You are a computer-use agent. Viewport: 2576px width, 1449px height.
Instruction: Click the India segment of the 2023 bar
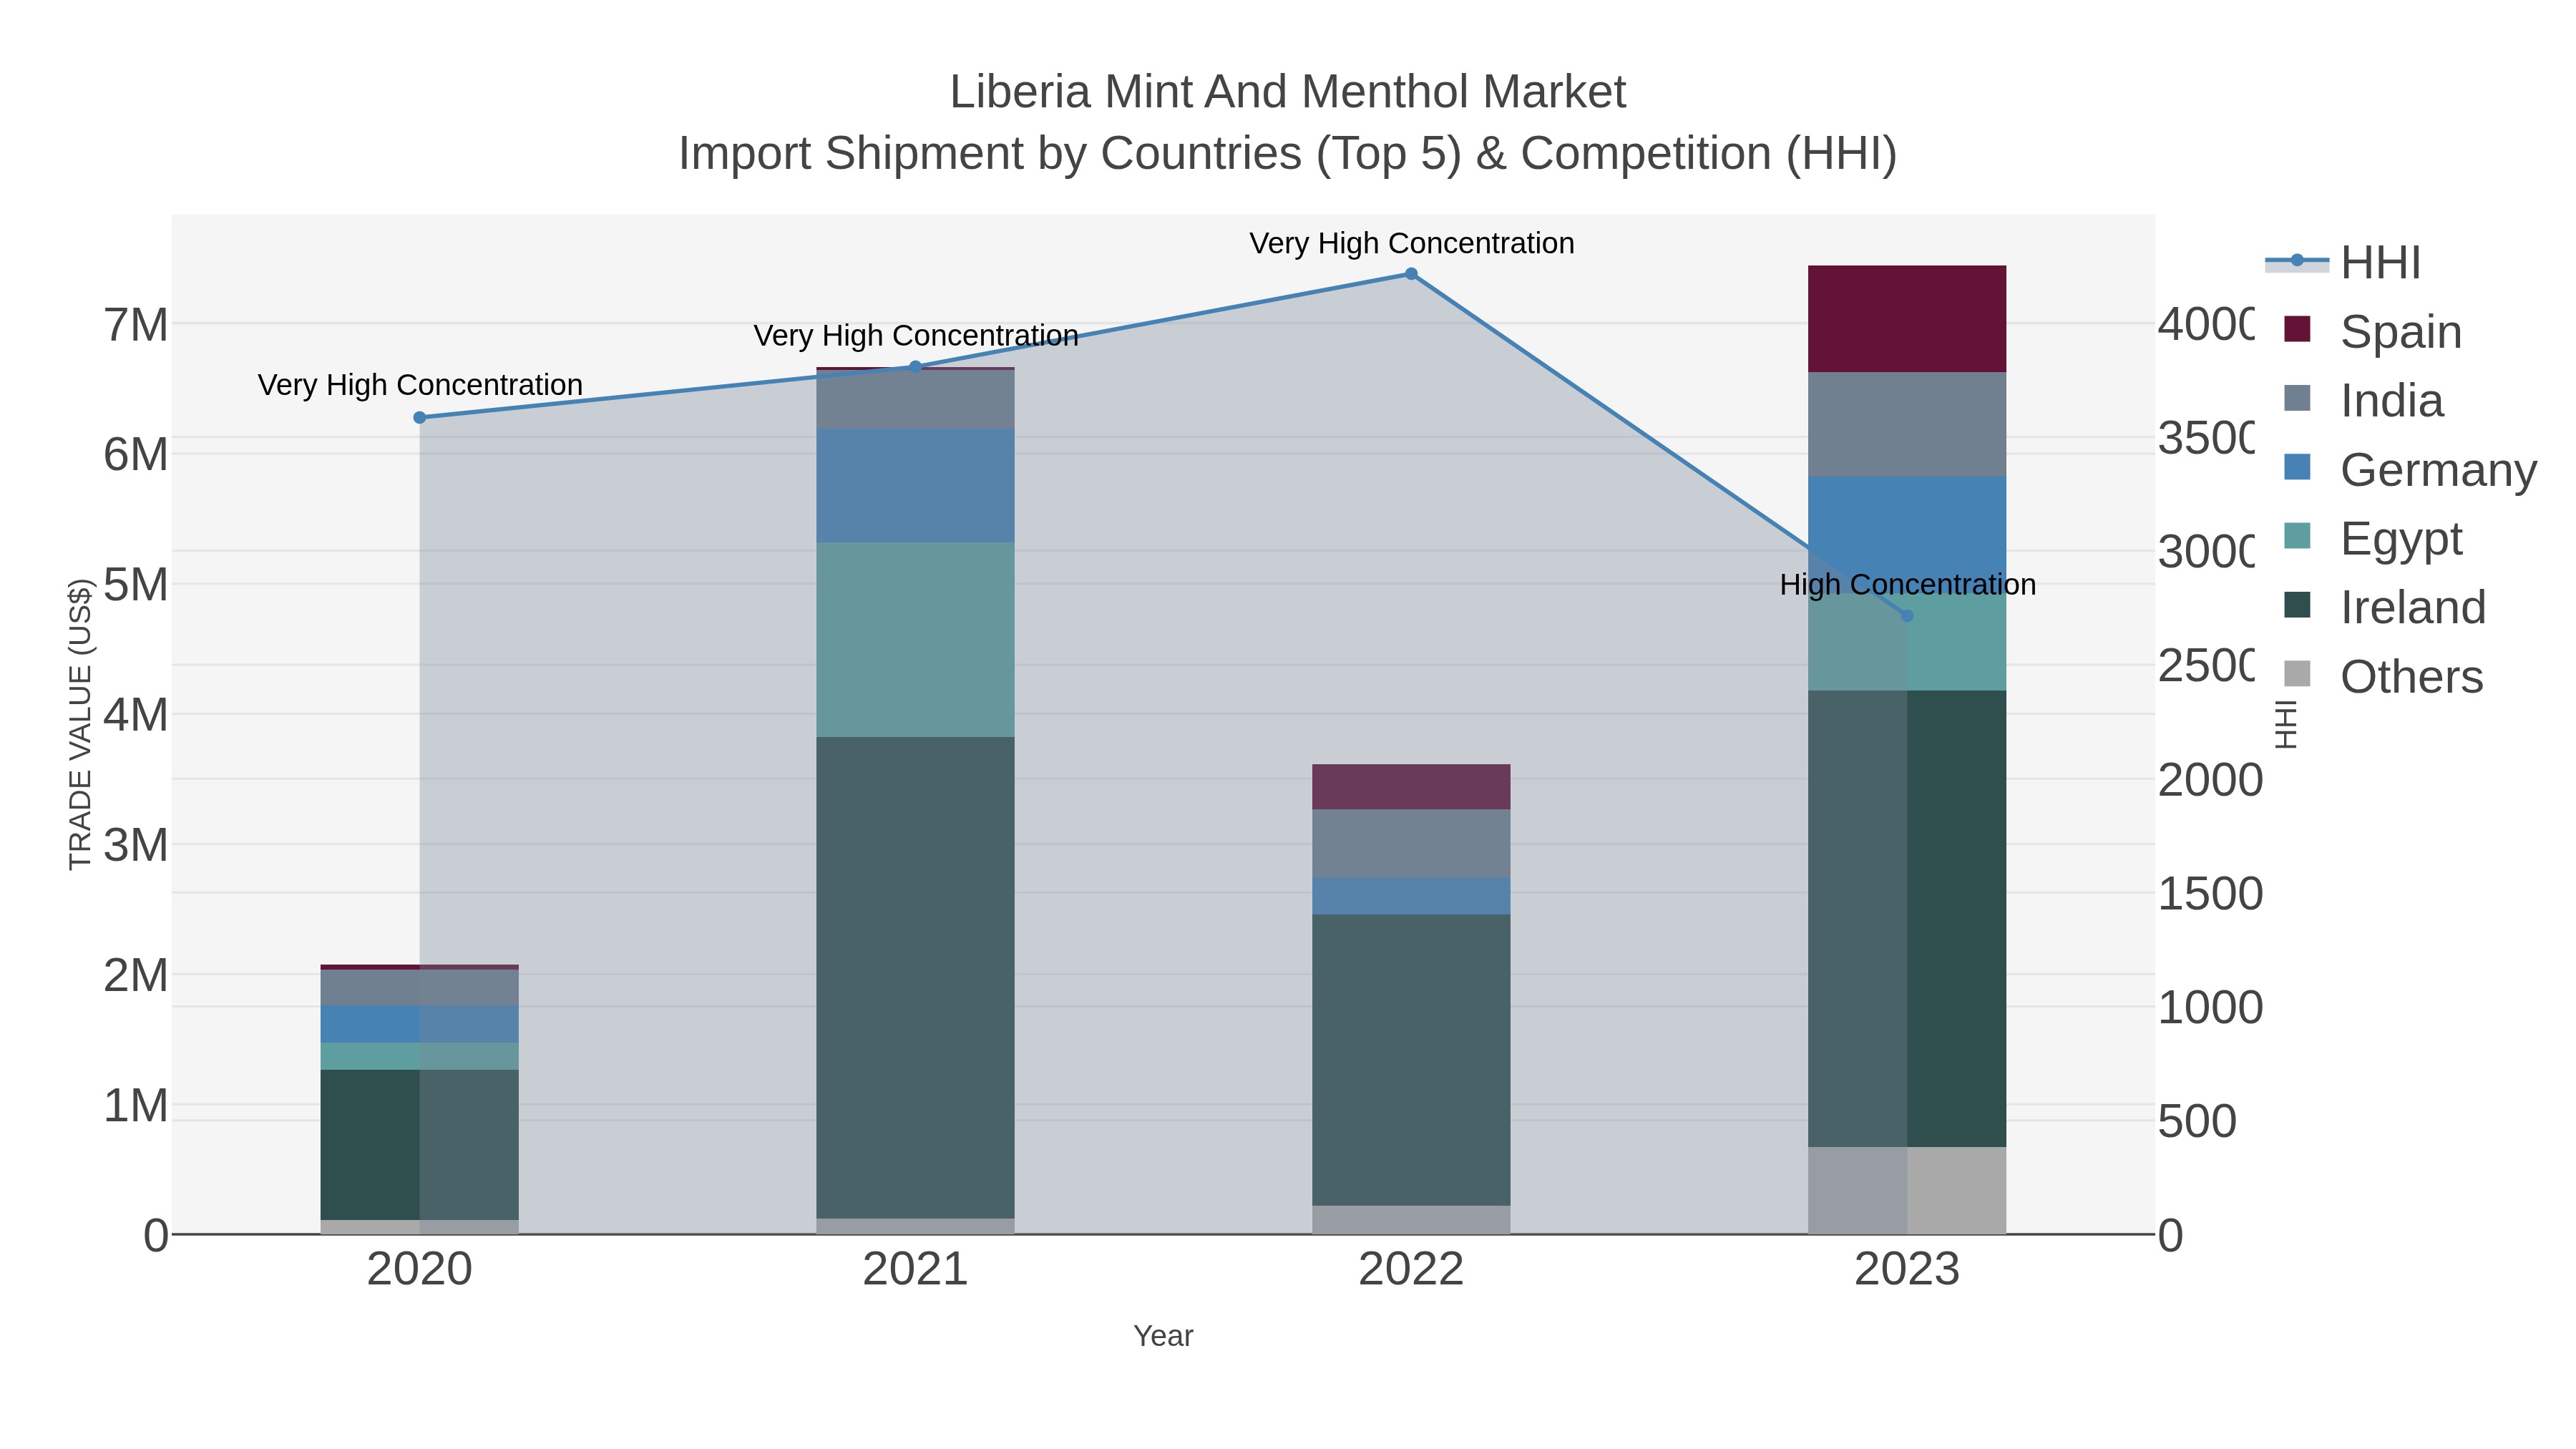coord(1907,425)
